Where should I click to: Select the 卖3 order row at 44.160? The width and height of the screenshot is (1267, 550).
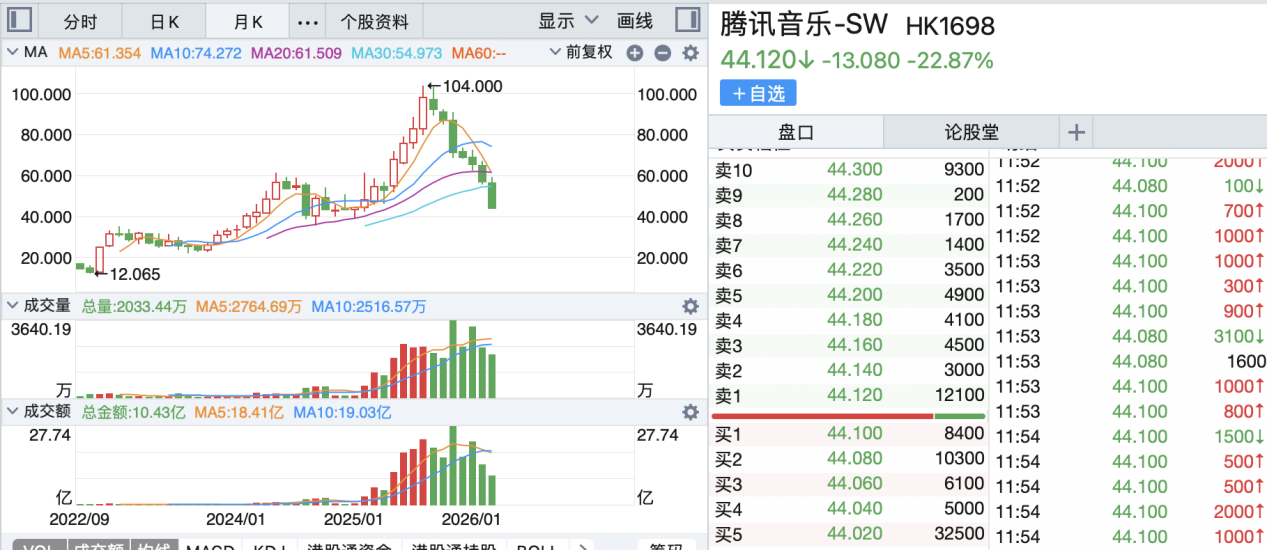pos(848,345)
